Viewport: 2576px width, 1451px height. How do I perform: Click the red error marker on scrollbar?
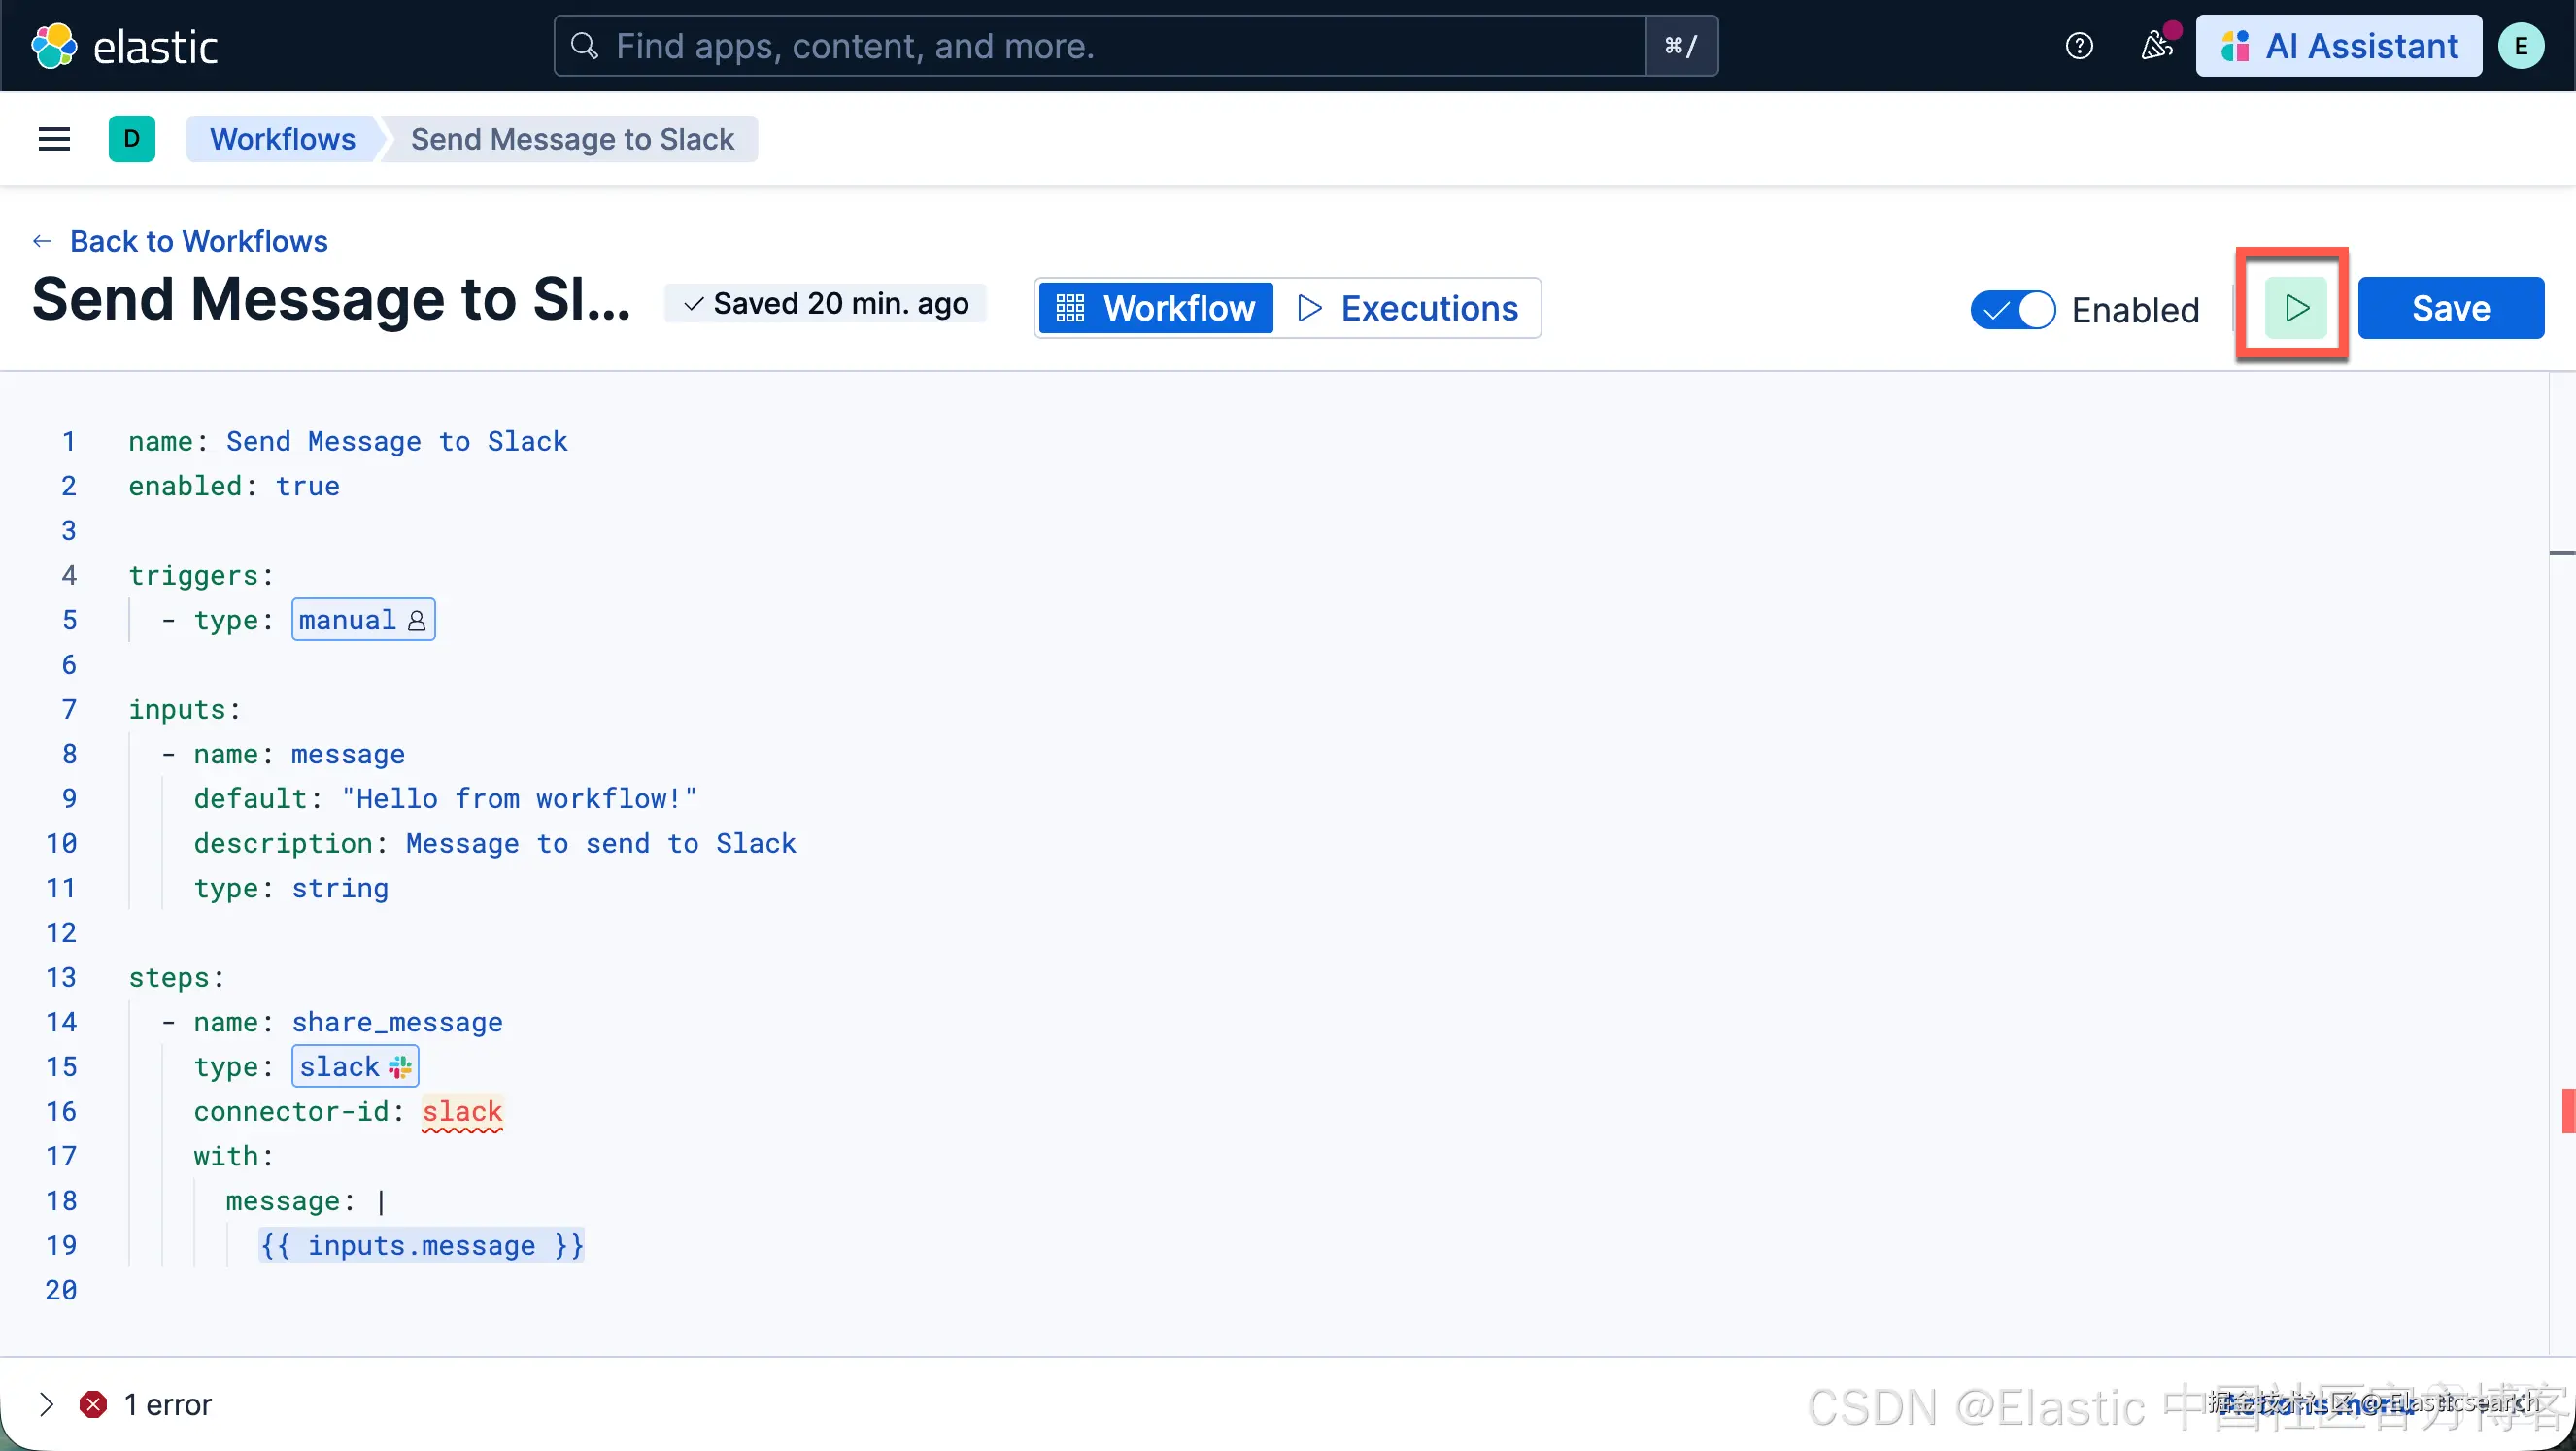tap(2567, 1110)
